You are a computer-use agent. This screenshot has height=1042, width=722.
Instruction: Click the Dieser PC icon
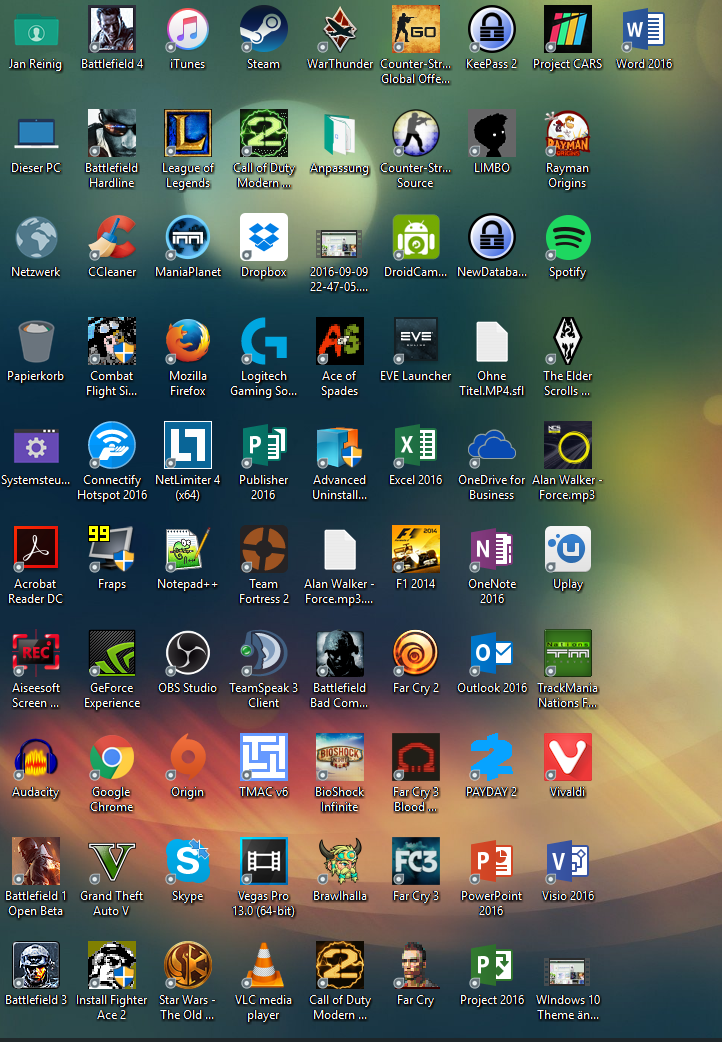(x=36, y=134)
